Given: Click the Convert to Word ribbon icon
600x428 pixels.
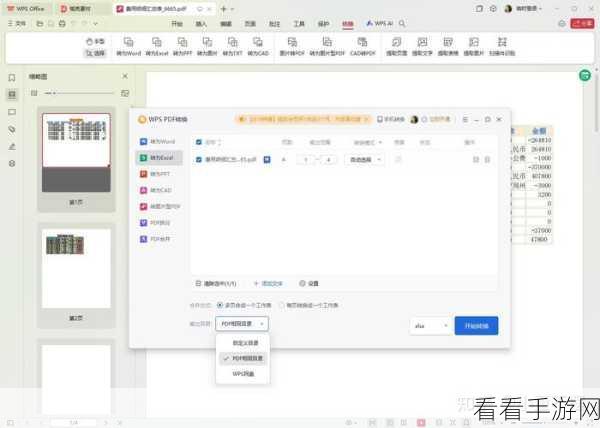Looking at the screenshot, I should [129, 46].
